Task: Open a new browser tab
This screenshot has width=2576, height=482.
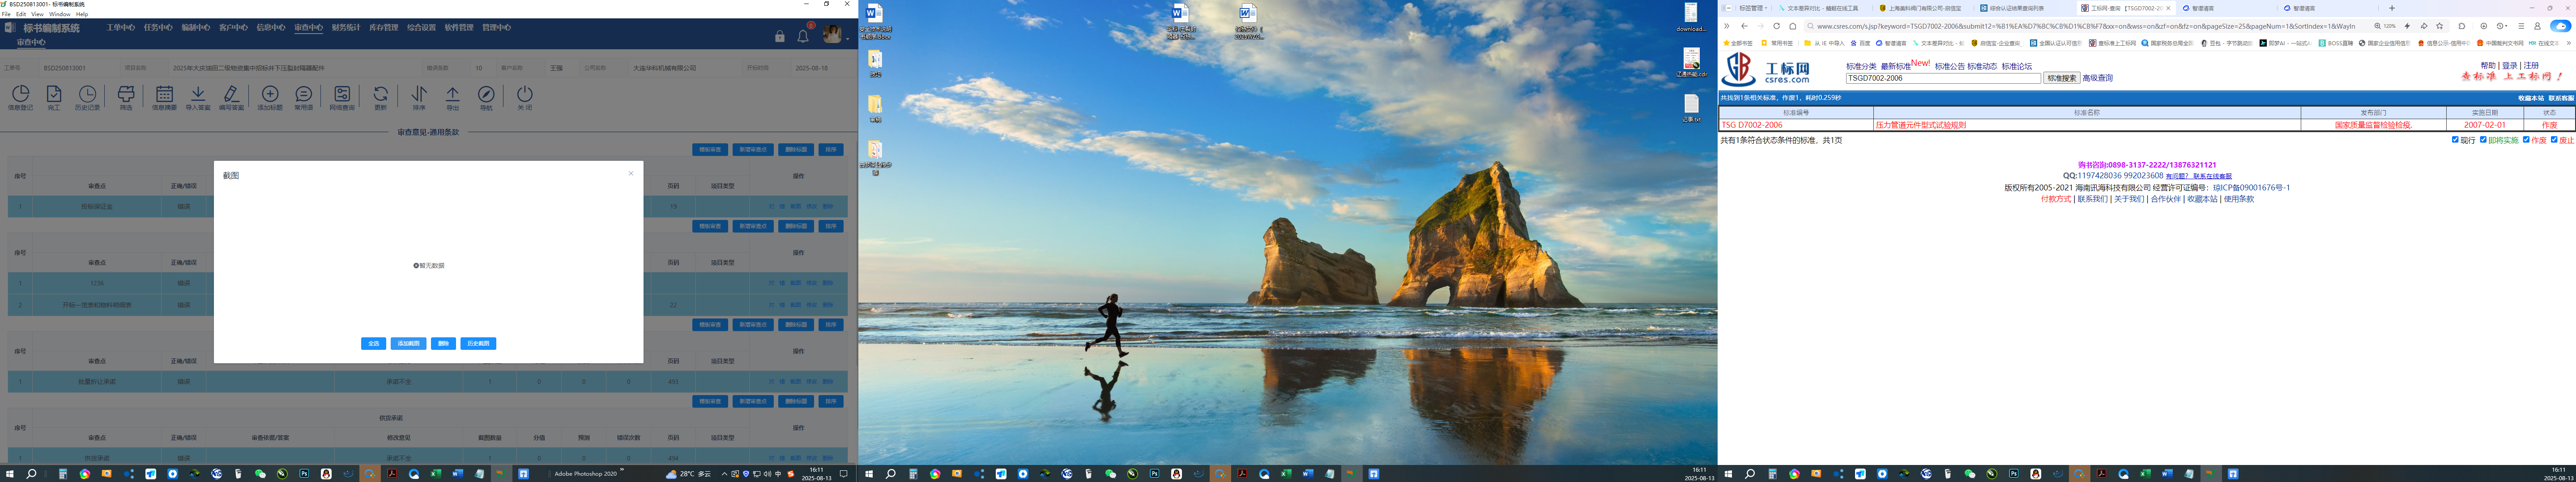Action: 2392,8
